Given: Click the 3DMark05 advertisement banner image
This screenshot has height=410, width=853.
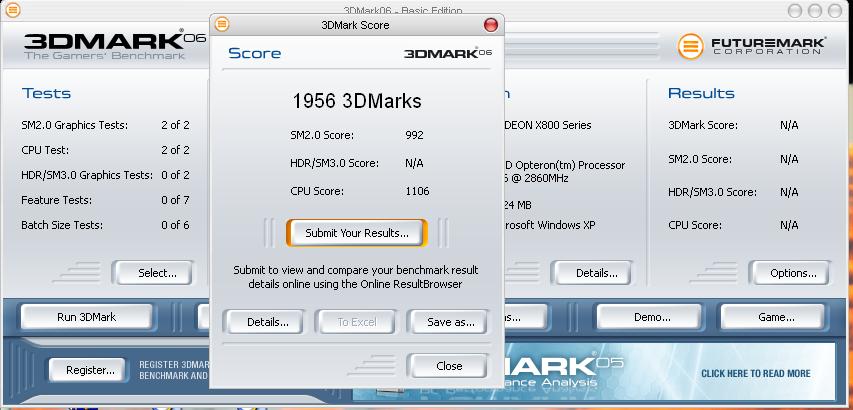Looking at the screenshot, I should click(560, 372).
